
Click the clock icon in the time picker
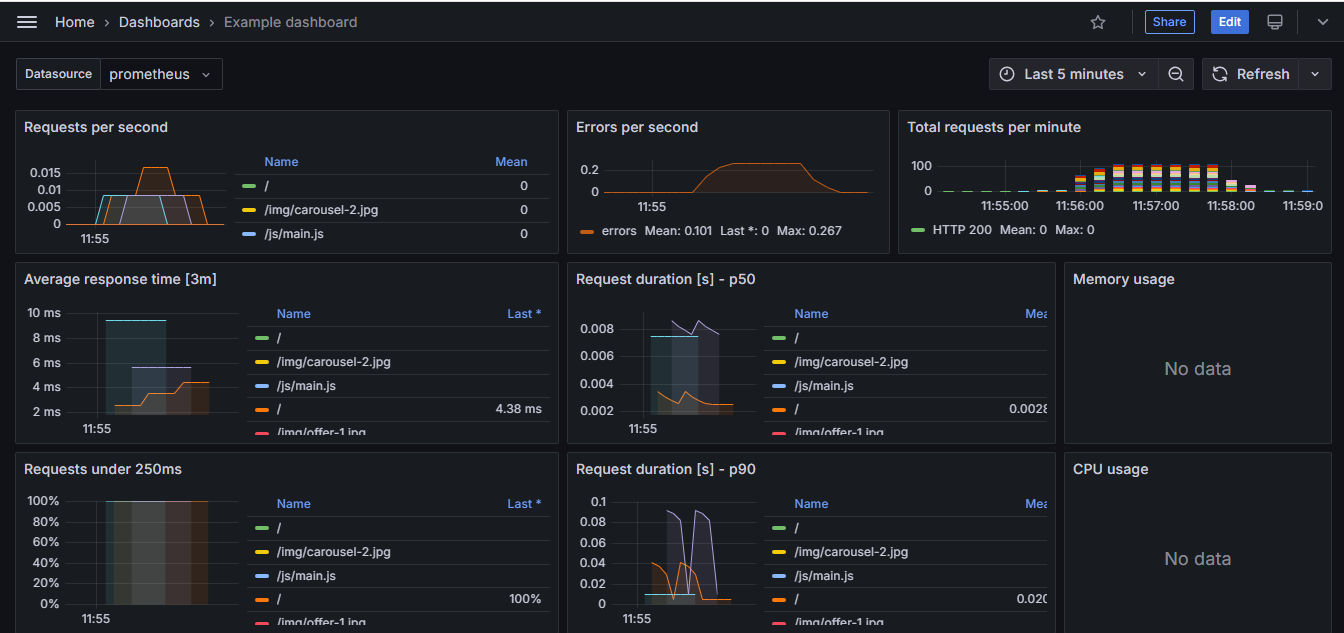pyautogui.click(x=1006, y=73)
